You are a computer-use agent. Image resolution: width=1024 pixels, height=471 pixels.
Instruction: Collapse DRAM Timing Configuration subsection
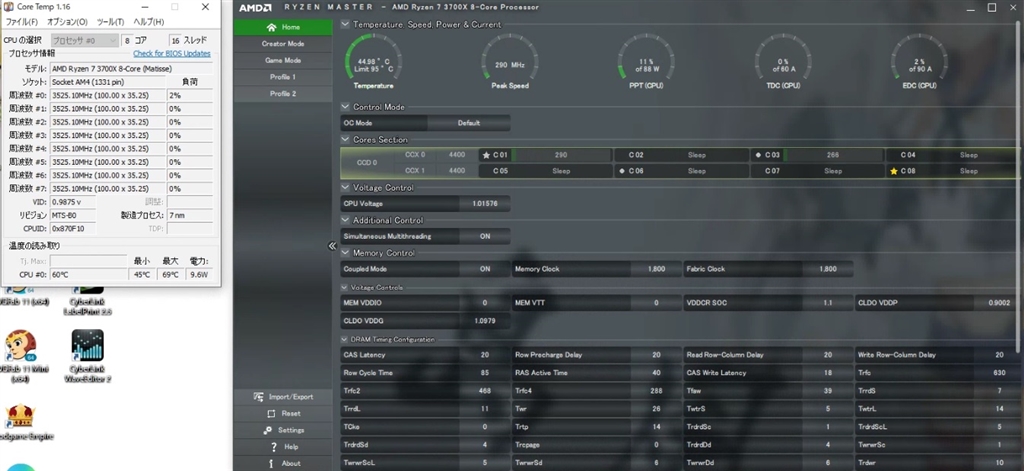click(x=344, y=340)
